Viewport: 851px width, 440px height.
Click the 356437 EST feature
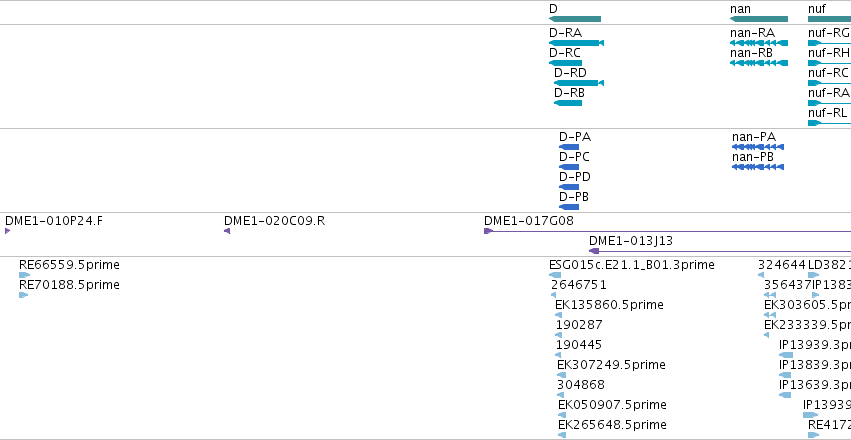tap(770, 295)
